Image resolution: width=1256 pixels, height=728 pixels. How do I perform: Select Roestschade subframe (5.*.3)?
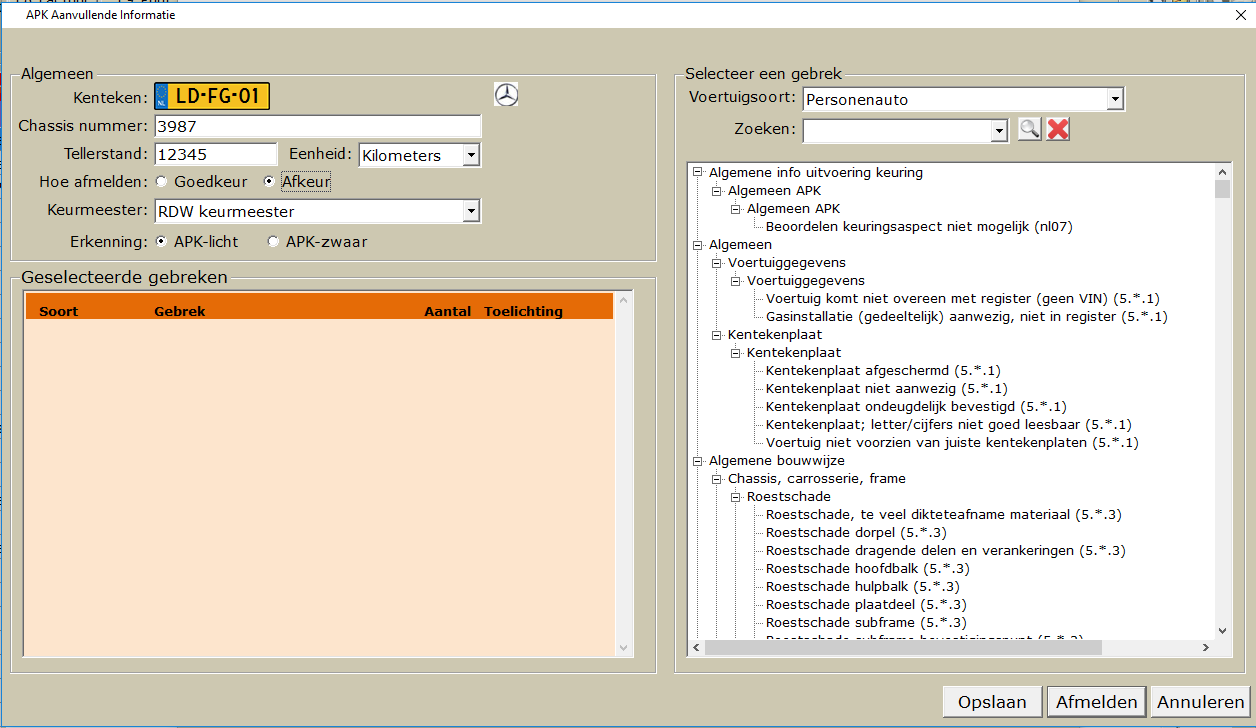click(x=866, y=622)
